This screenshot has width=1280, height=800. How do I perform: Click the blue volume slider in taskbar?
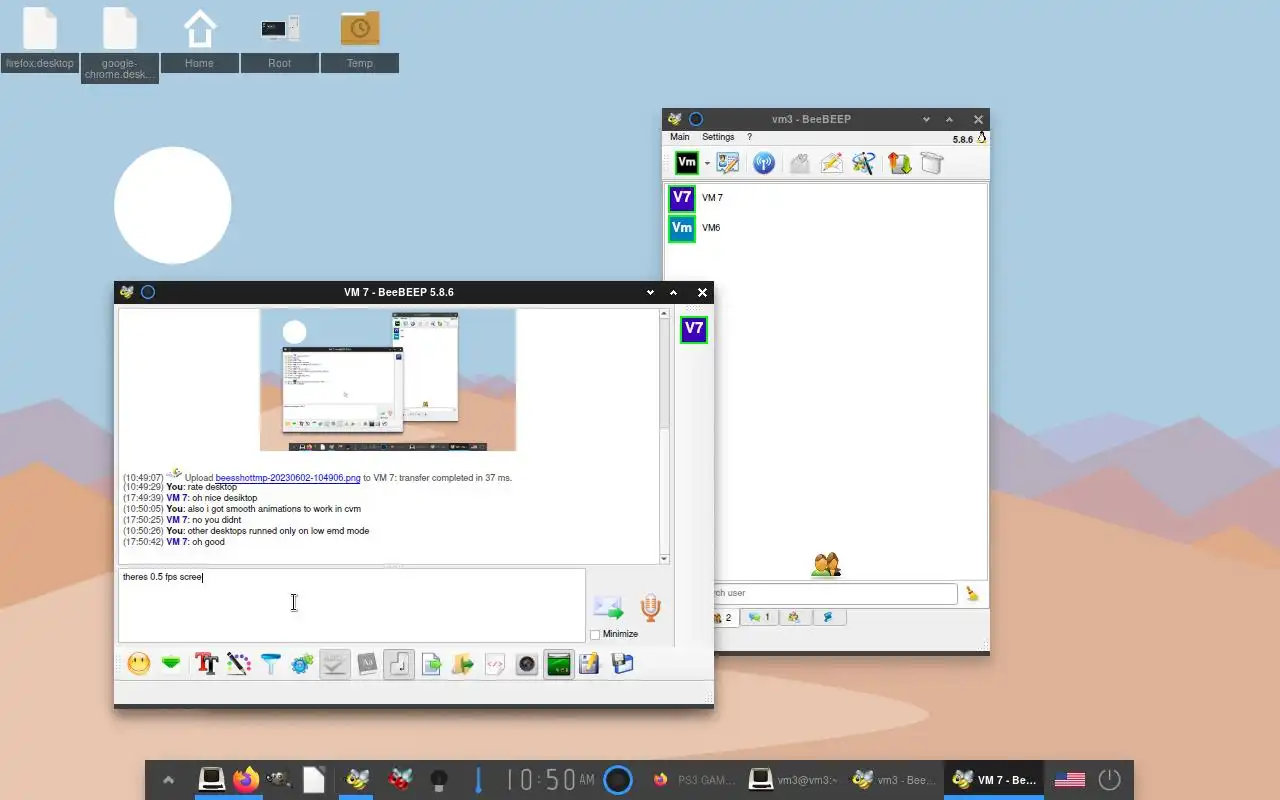pyautogui.click(x=478, y=780)
